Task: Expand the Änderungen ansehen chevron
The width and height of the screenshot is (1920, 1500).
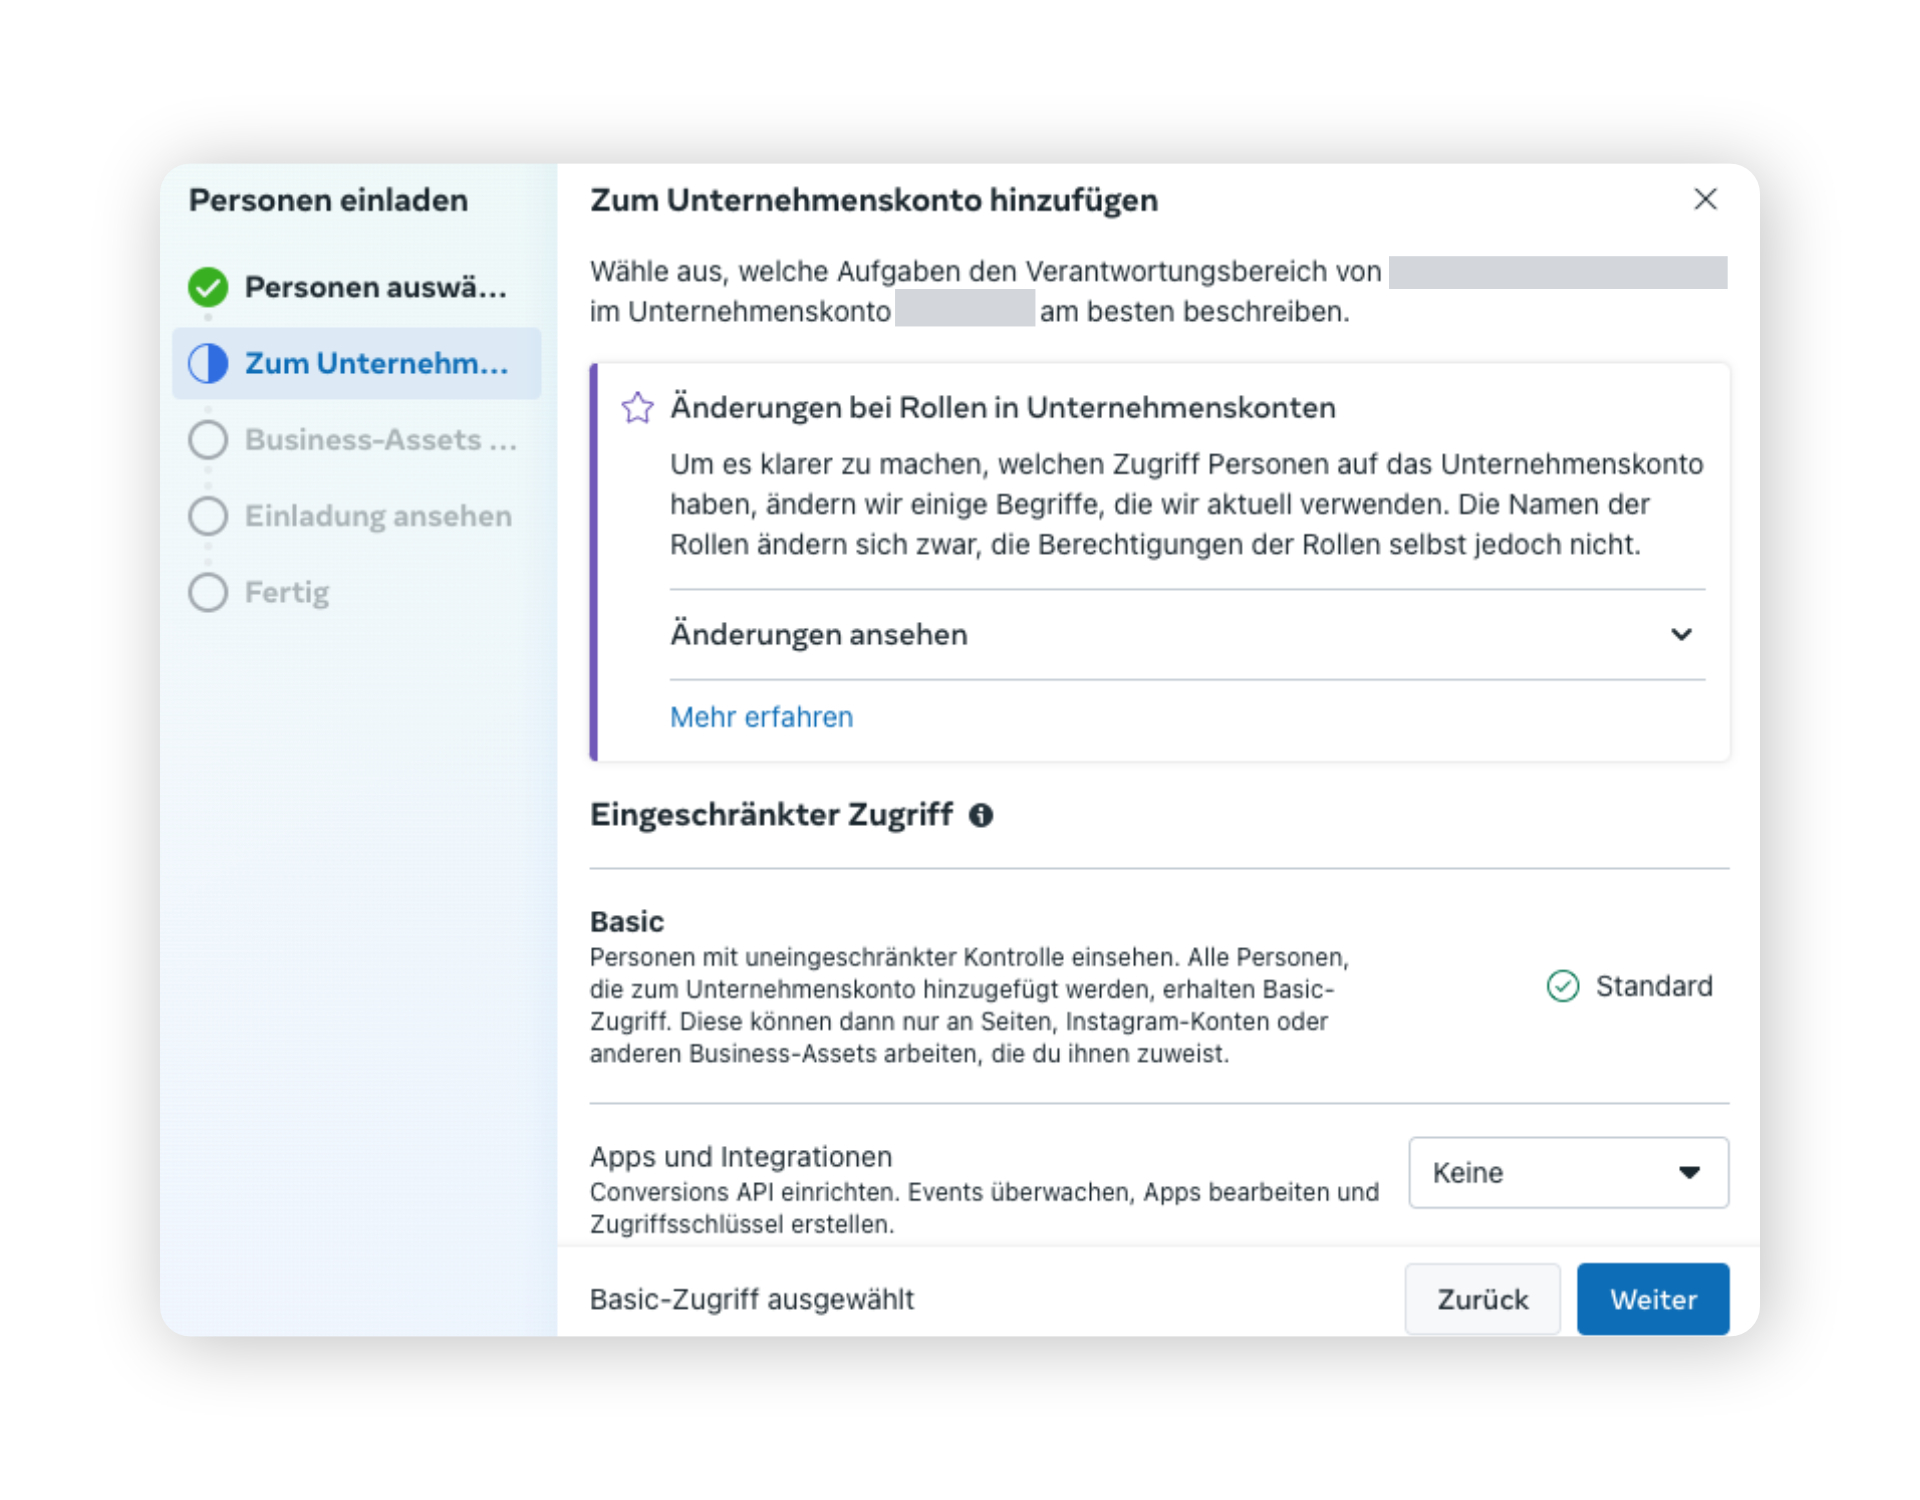Action: pos(1681,634)
